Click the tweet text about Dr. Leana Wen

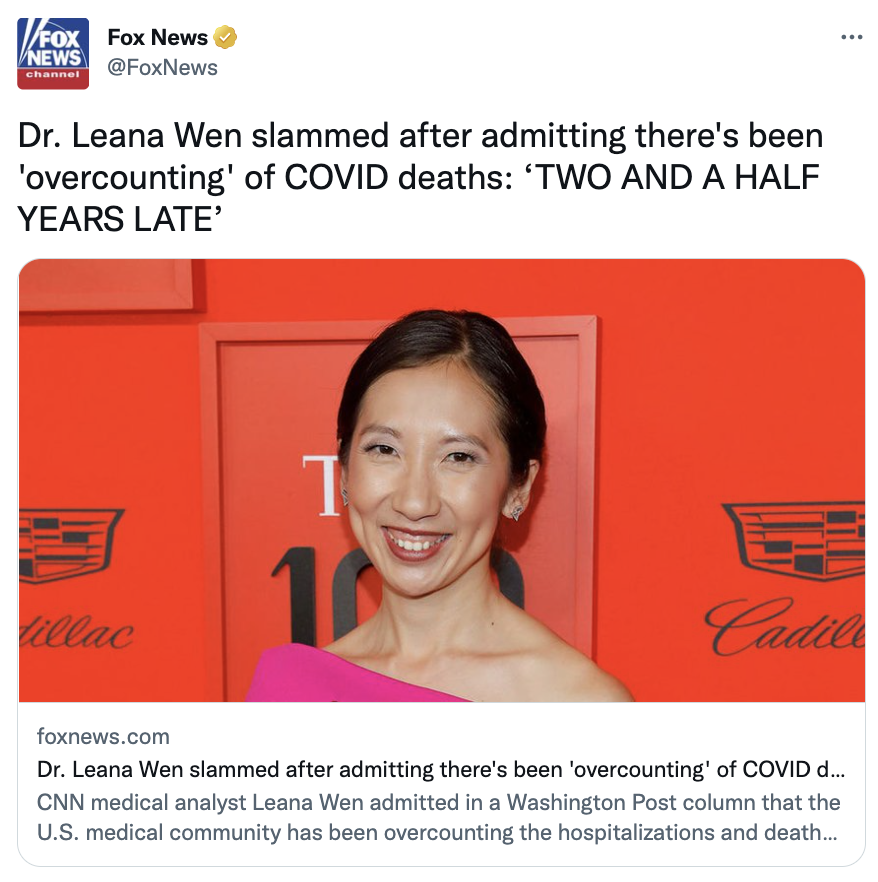420,177
